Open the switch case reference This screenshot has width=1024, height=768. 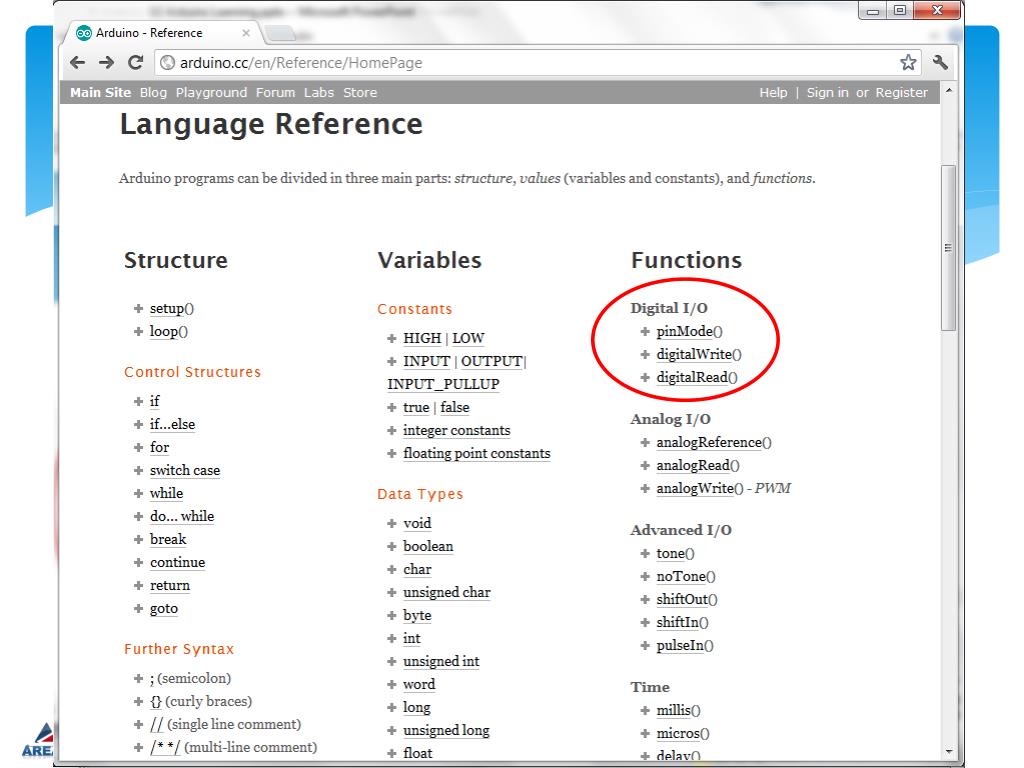[185, 470]
